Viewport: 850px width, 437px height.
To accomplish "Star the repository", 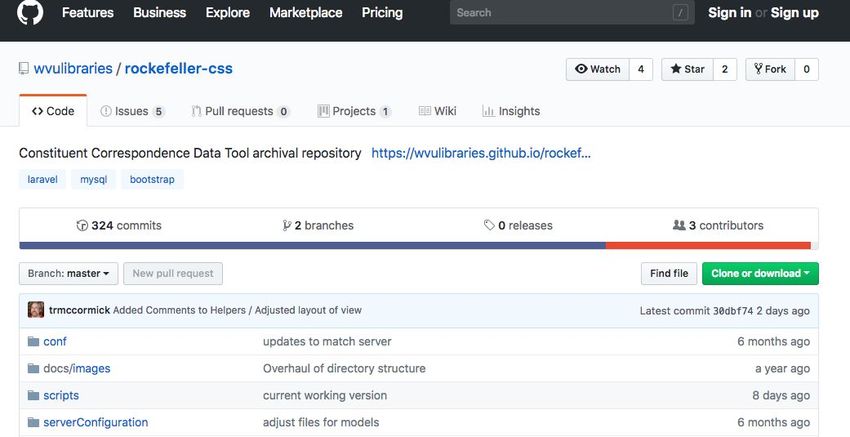I will pyautogui.click(x=687, y=69).
